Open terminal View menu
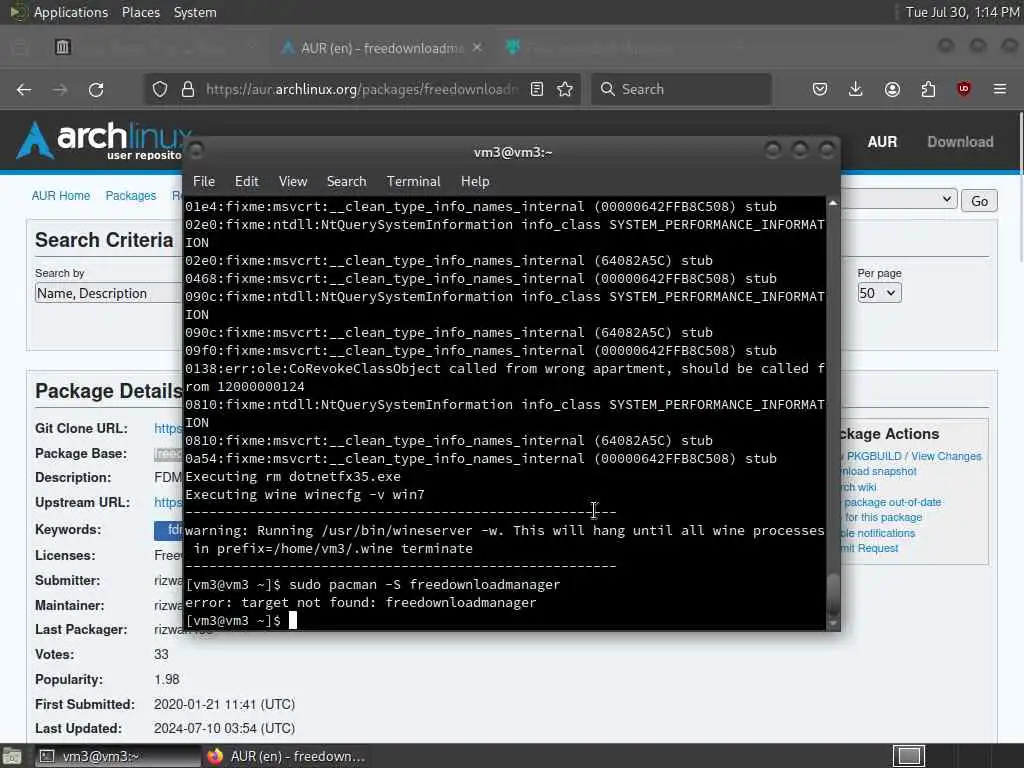The height and width of the screenshot is (768, 1024). point(293,182)
